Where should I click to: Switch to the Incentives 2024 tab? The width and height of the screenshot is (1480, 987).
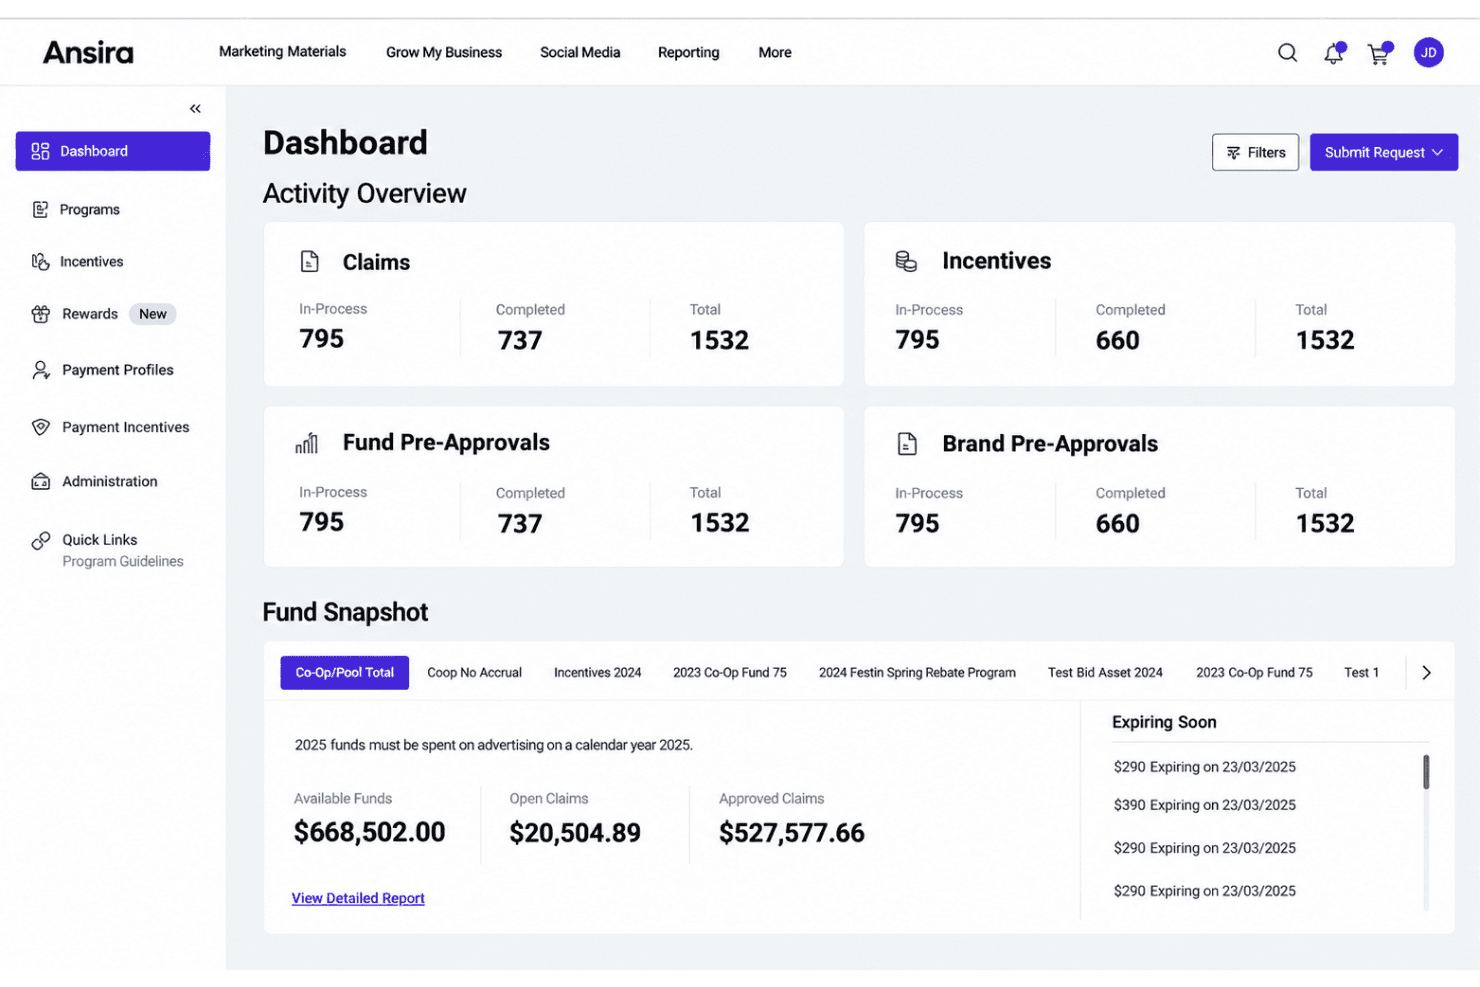tap(598, 673)
